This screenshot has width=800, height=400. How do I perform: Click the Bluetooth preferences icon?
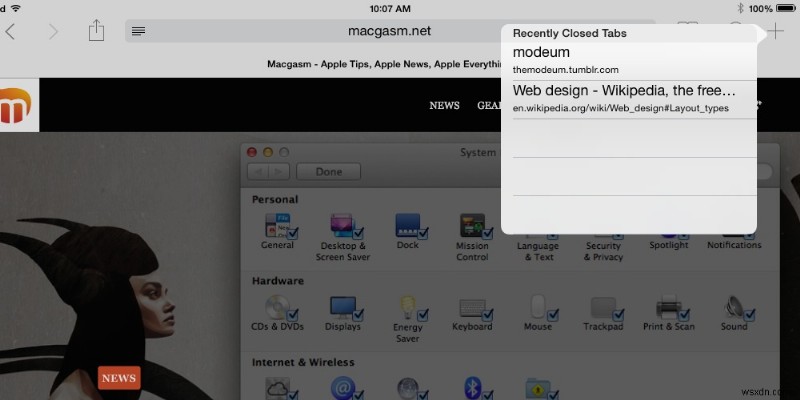(x=472, y=389)
